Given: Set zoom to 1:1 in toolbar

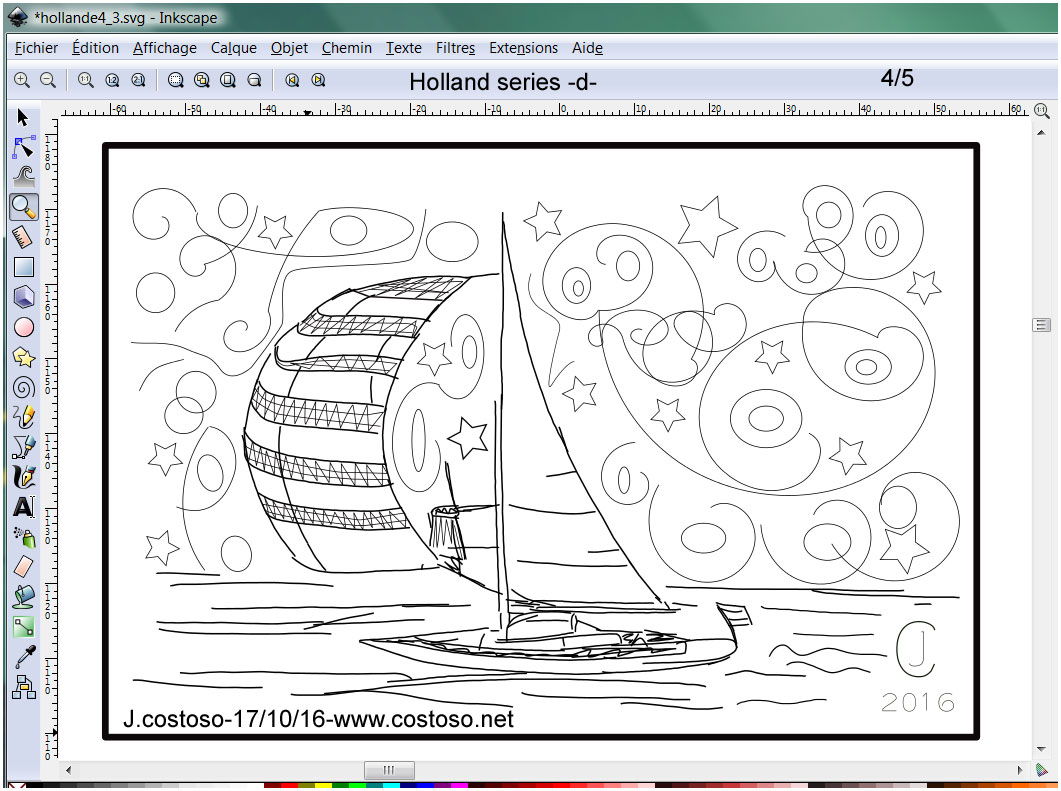Looking at the screenshot, I should coord(85,80).
